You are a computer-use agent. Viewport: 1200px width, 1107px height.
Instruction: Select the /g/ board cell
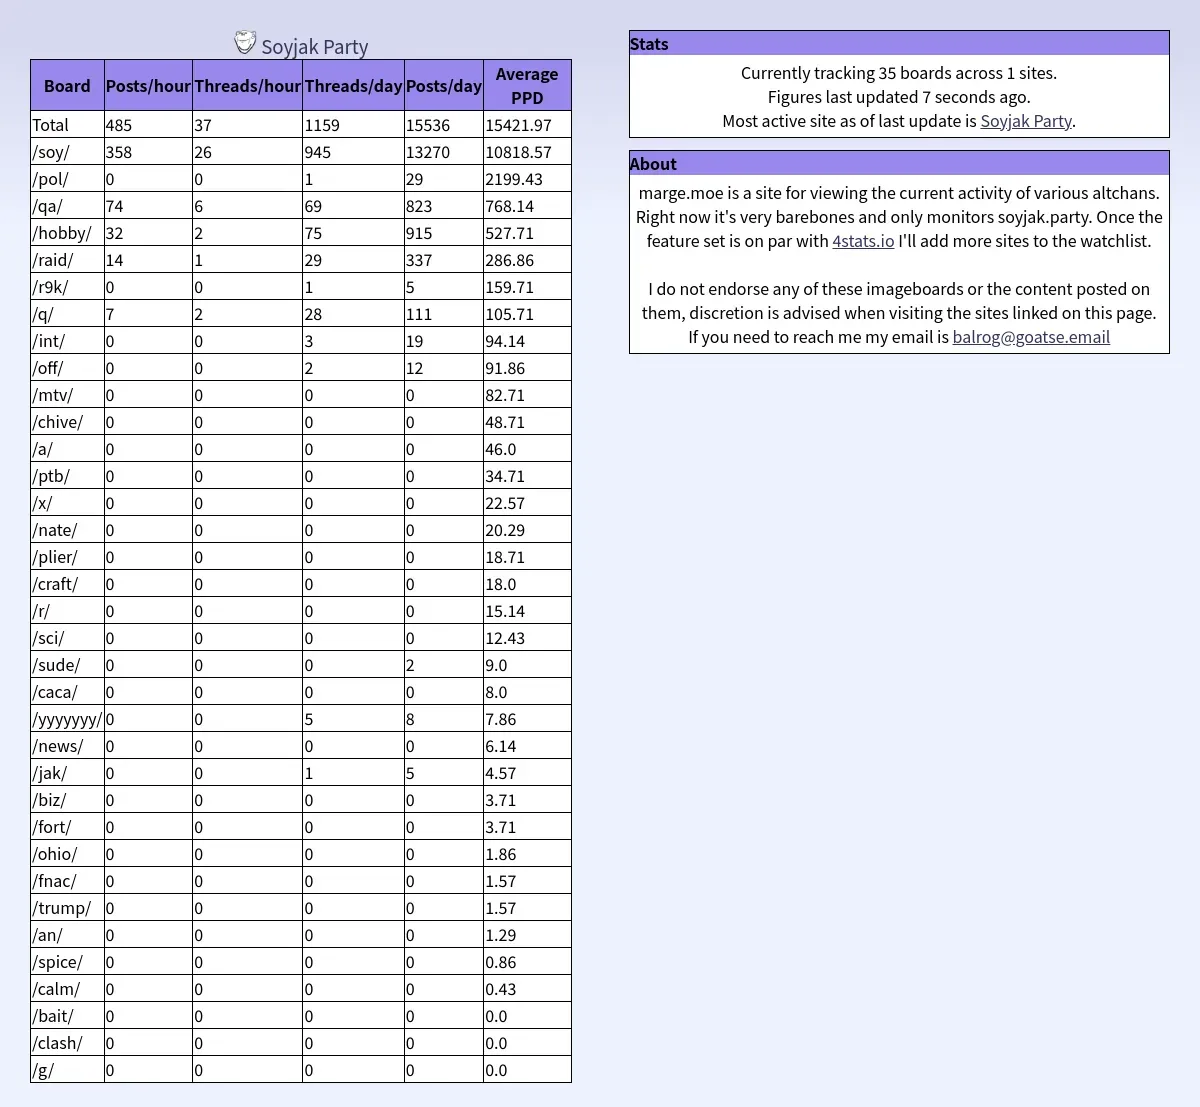(x=67, y=1070)
